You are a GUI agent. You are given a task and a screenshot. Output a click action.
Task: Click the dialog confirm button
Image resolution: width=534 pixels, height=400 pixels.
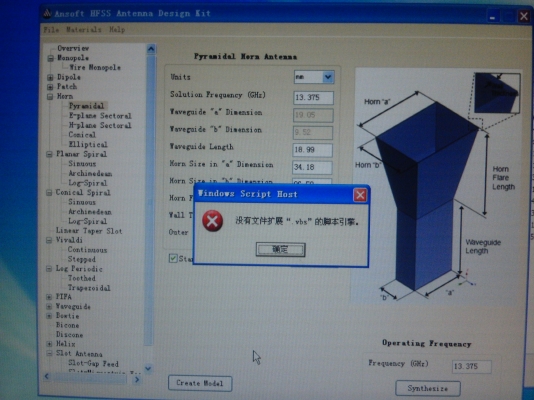pos(280,250)
